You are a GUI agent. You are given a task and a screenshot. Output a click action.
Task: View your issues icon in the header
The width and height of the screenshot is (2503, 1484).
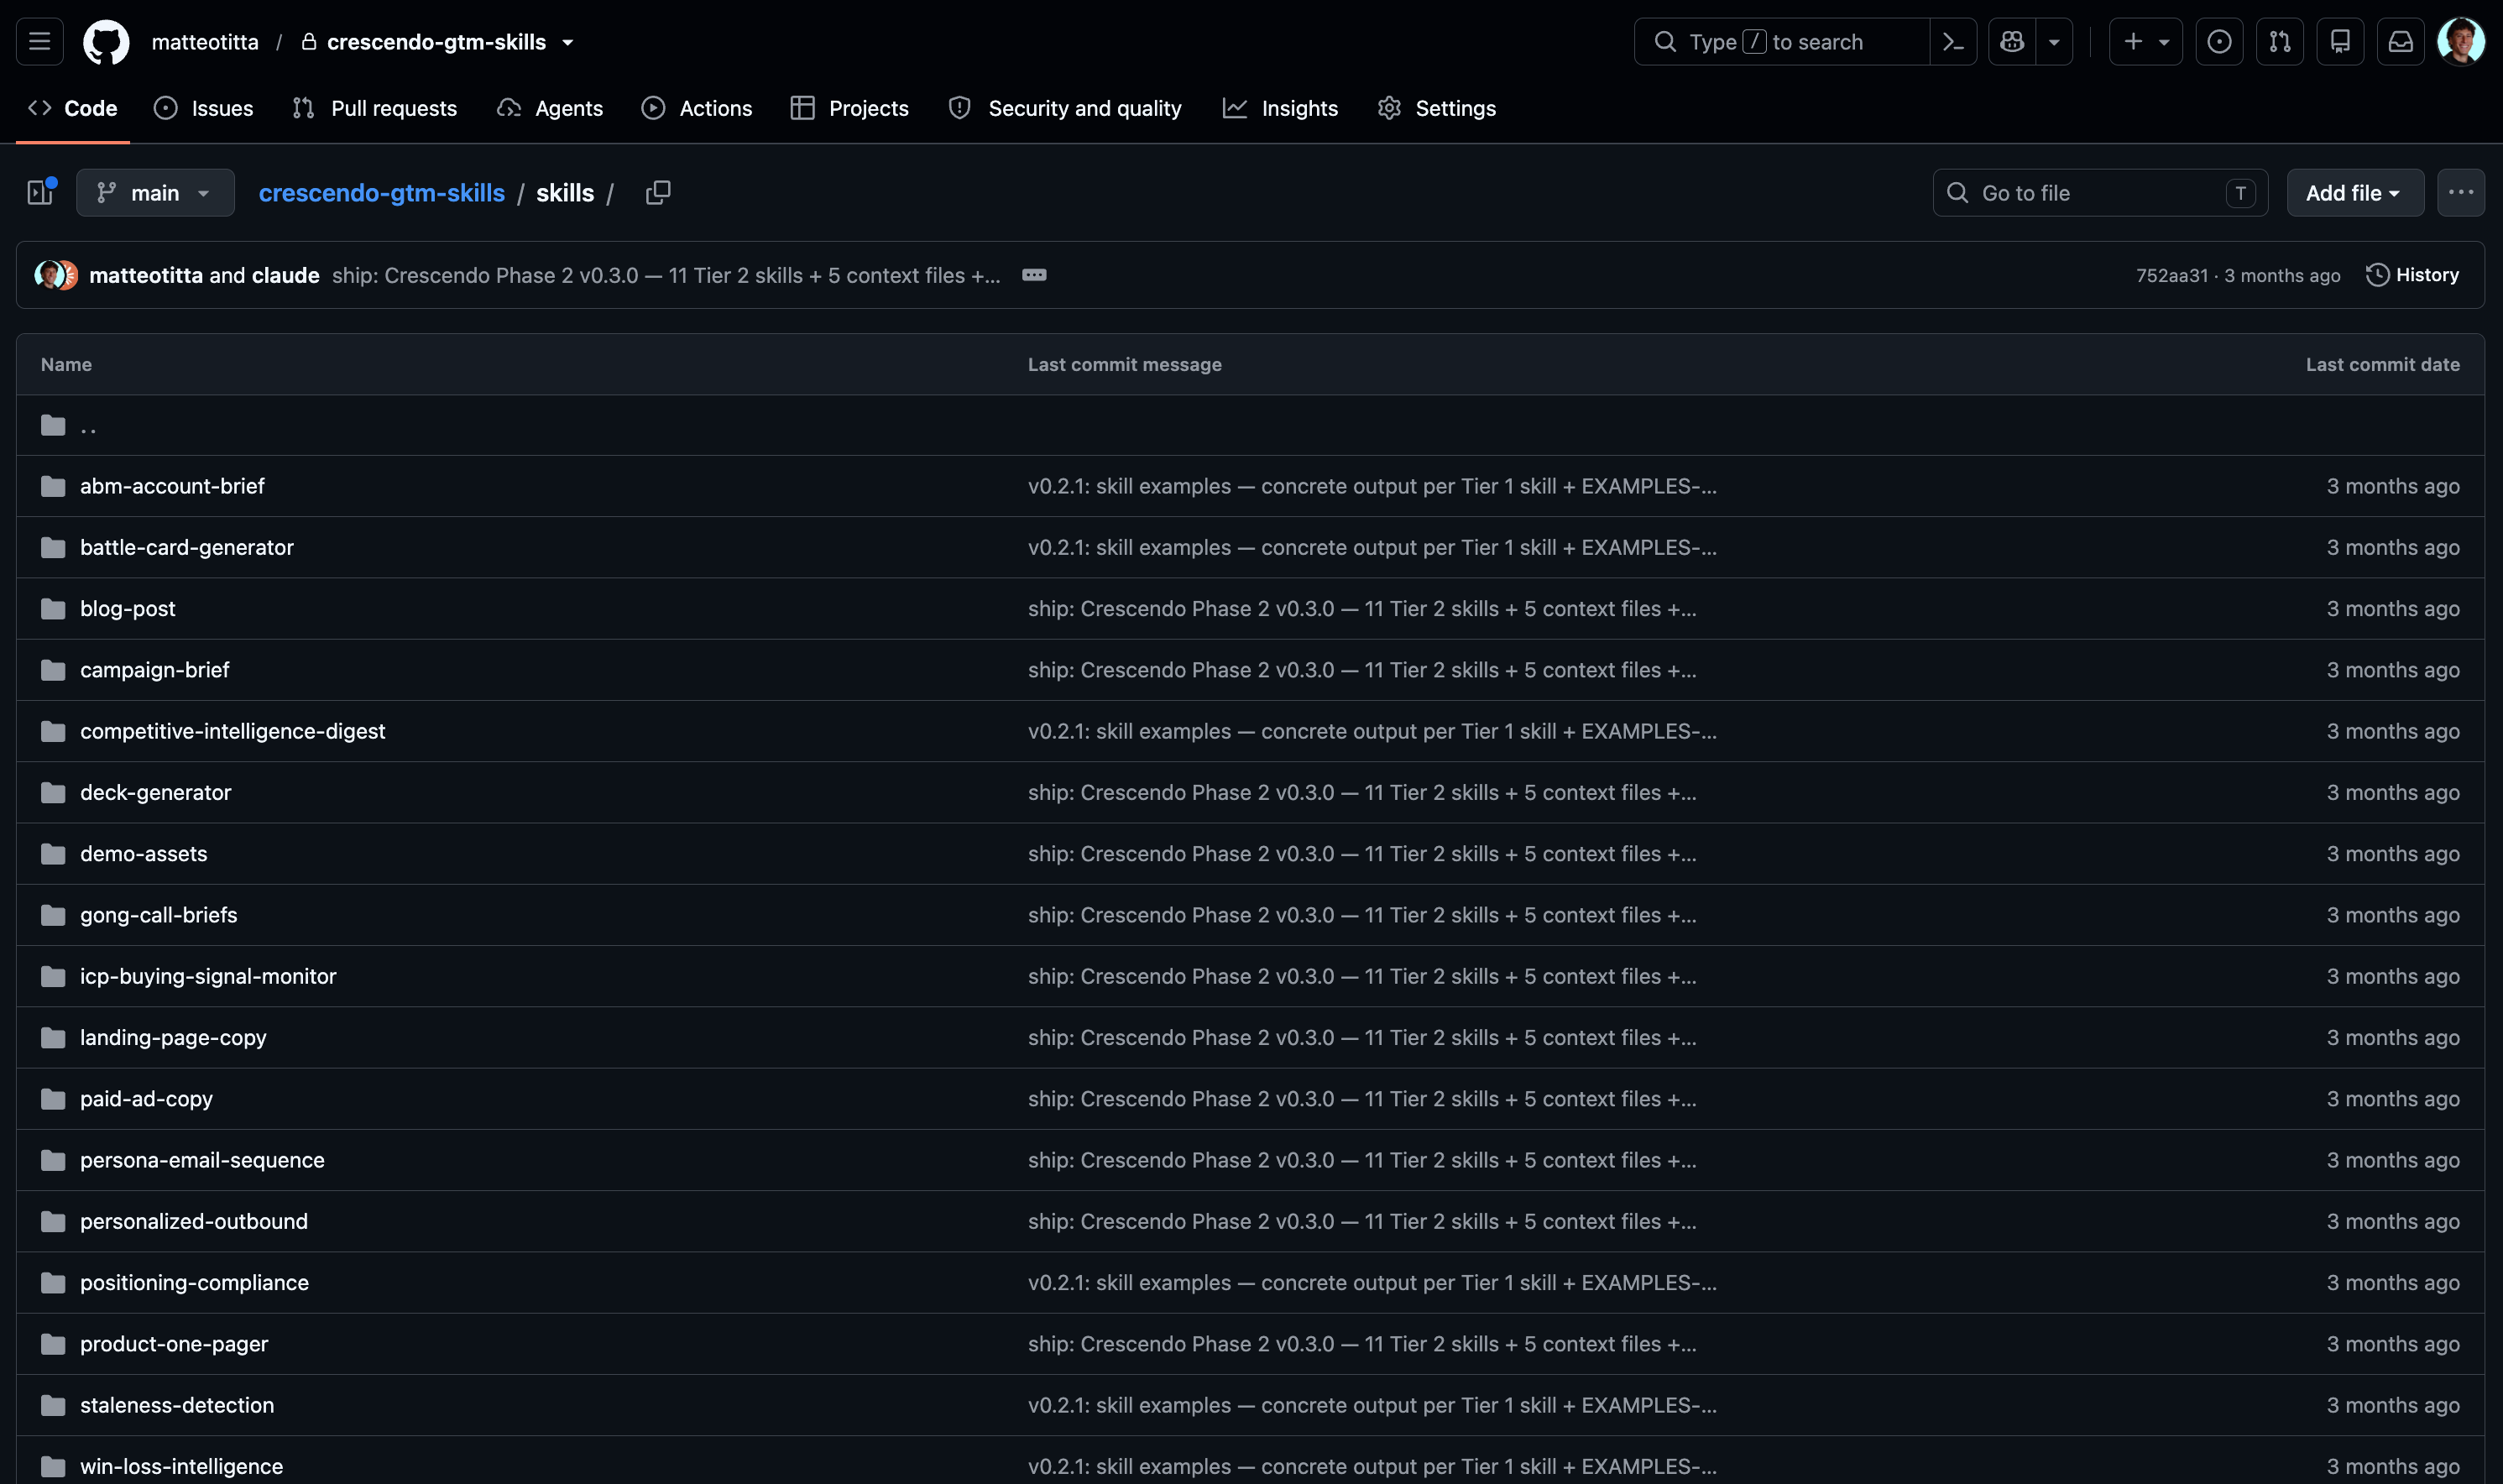2219,42
